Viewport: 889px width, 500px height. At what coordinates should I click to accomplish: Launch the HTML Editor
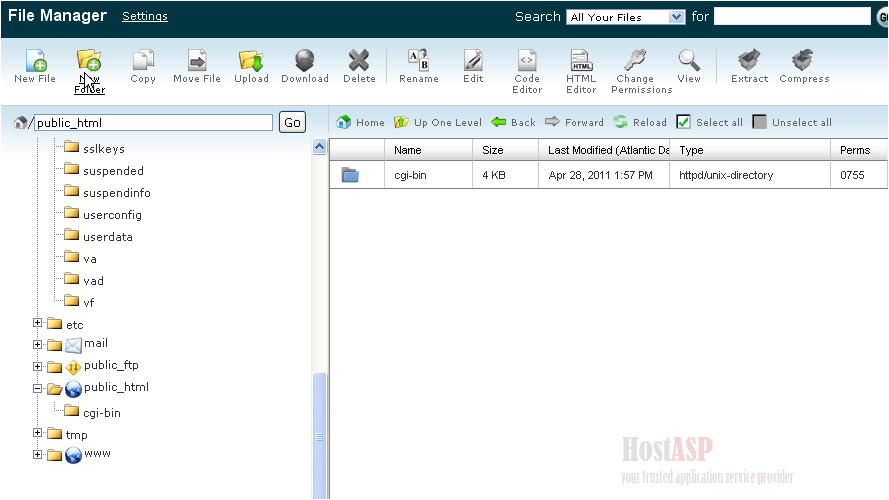point(581,61)
